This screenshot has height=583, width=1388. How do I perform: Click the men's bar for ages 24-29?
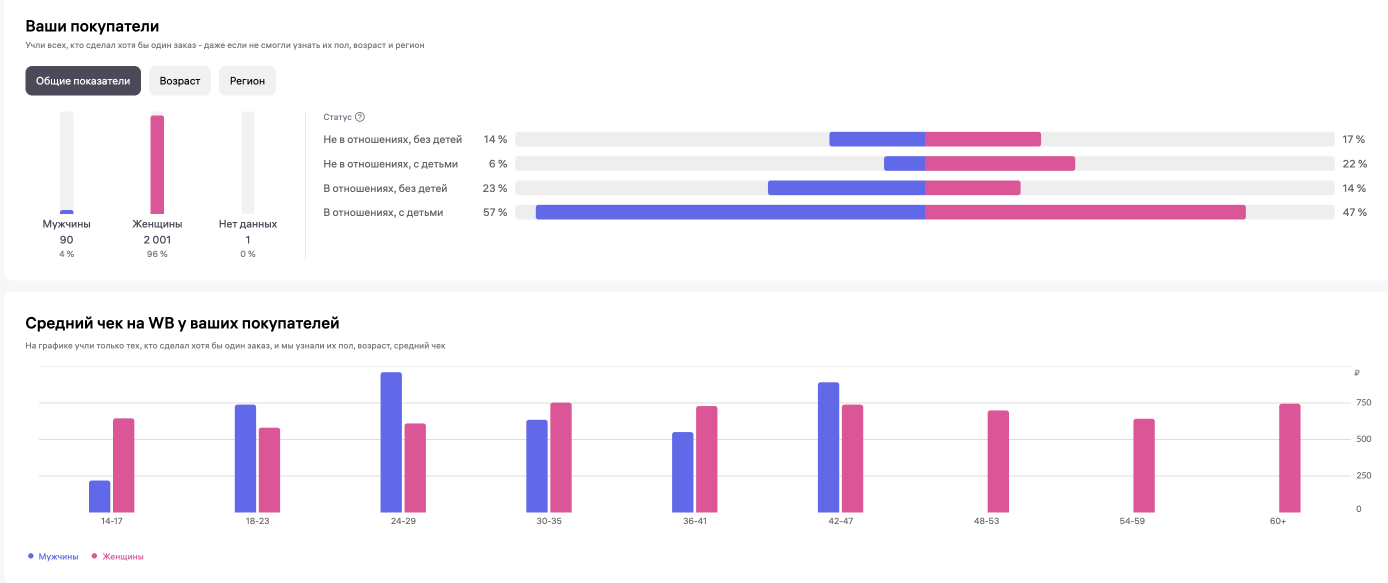coord(391,442)
